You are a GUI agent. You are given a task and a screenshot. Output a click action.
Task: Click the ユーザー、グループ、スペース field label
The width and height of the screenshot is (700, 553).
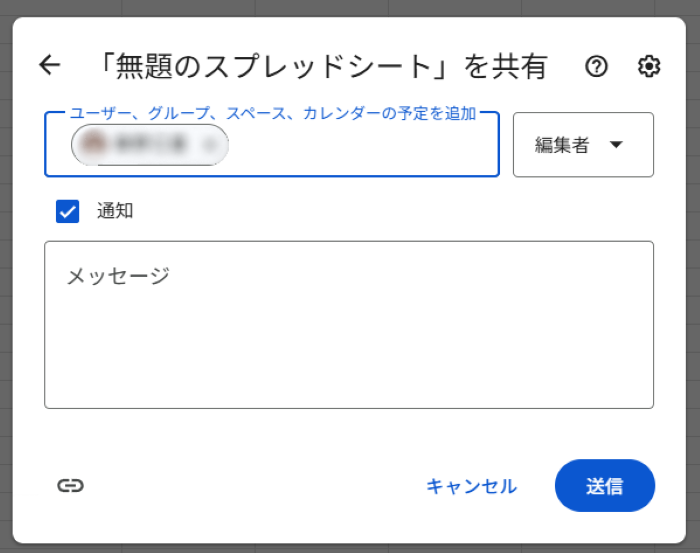272,114
